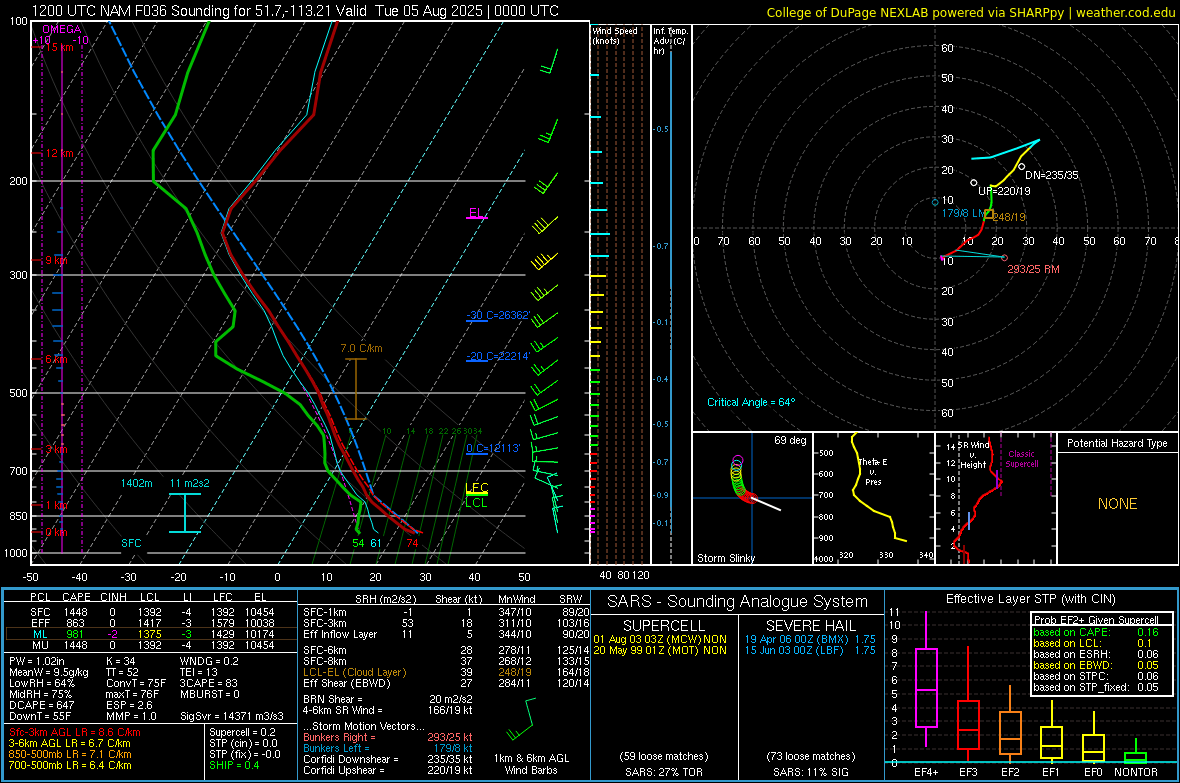Viewport: 1180px width, 783px height.
Task: Click the green 'LCL' level label
Action: coord(476,502)
